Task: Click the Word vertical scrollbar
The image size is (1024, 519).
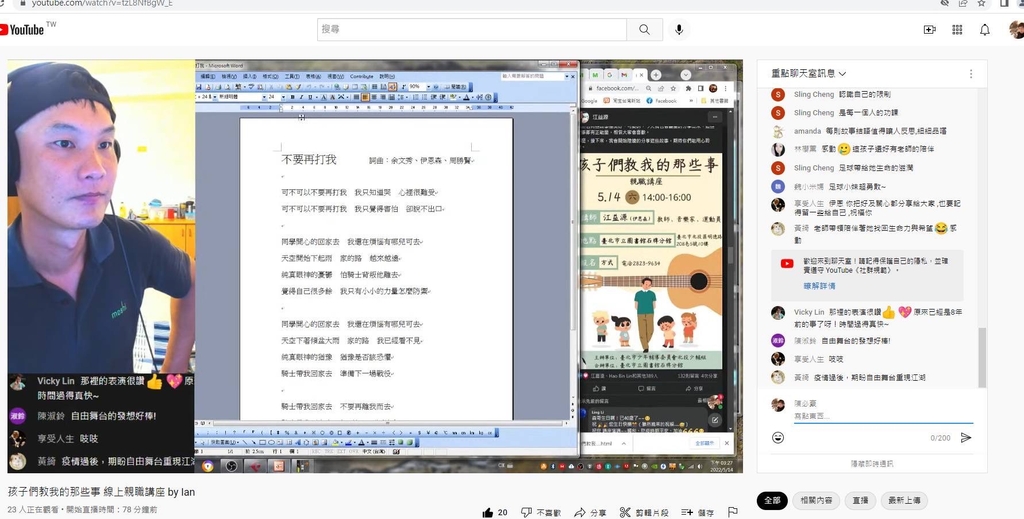Action: pos(575,261)
